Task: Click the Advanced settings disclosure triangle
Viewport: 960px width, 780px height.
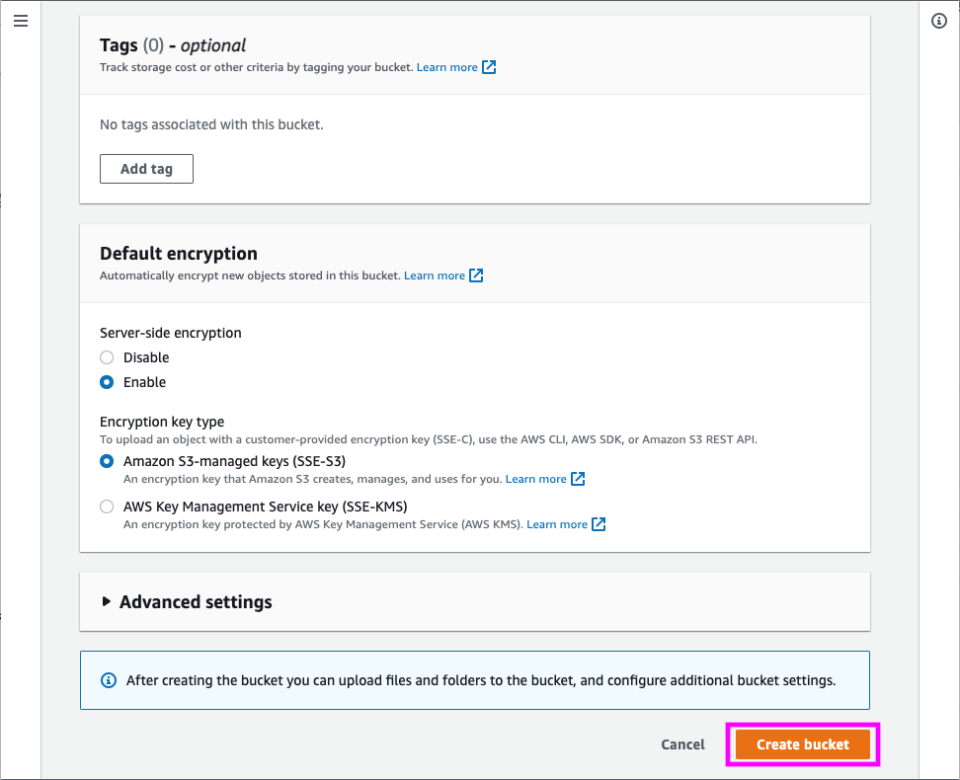Action: (107, 602)
